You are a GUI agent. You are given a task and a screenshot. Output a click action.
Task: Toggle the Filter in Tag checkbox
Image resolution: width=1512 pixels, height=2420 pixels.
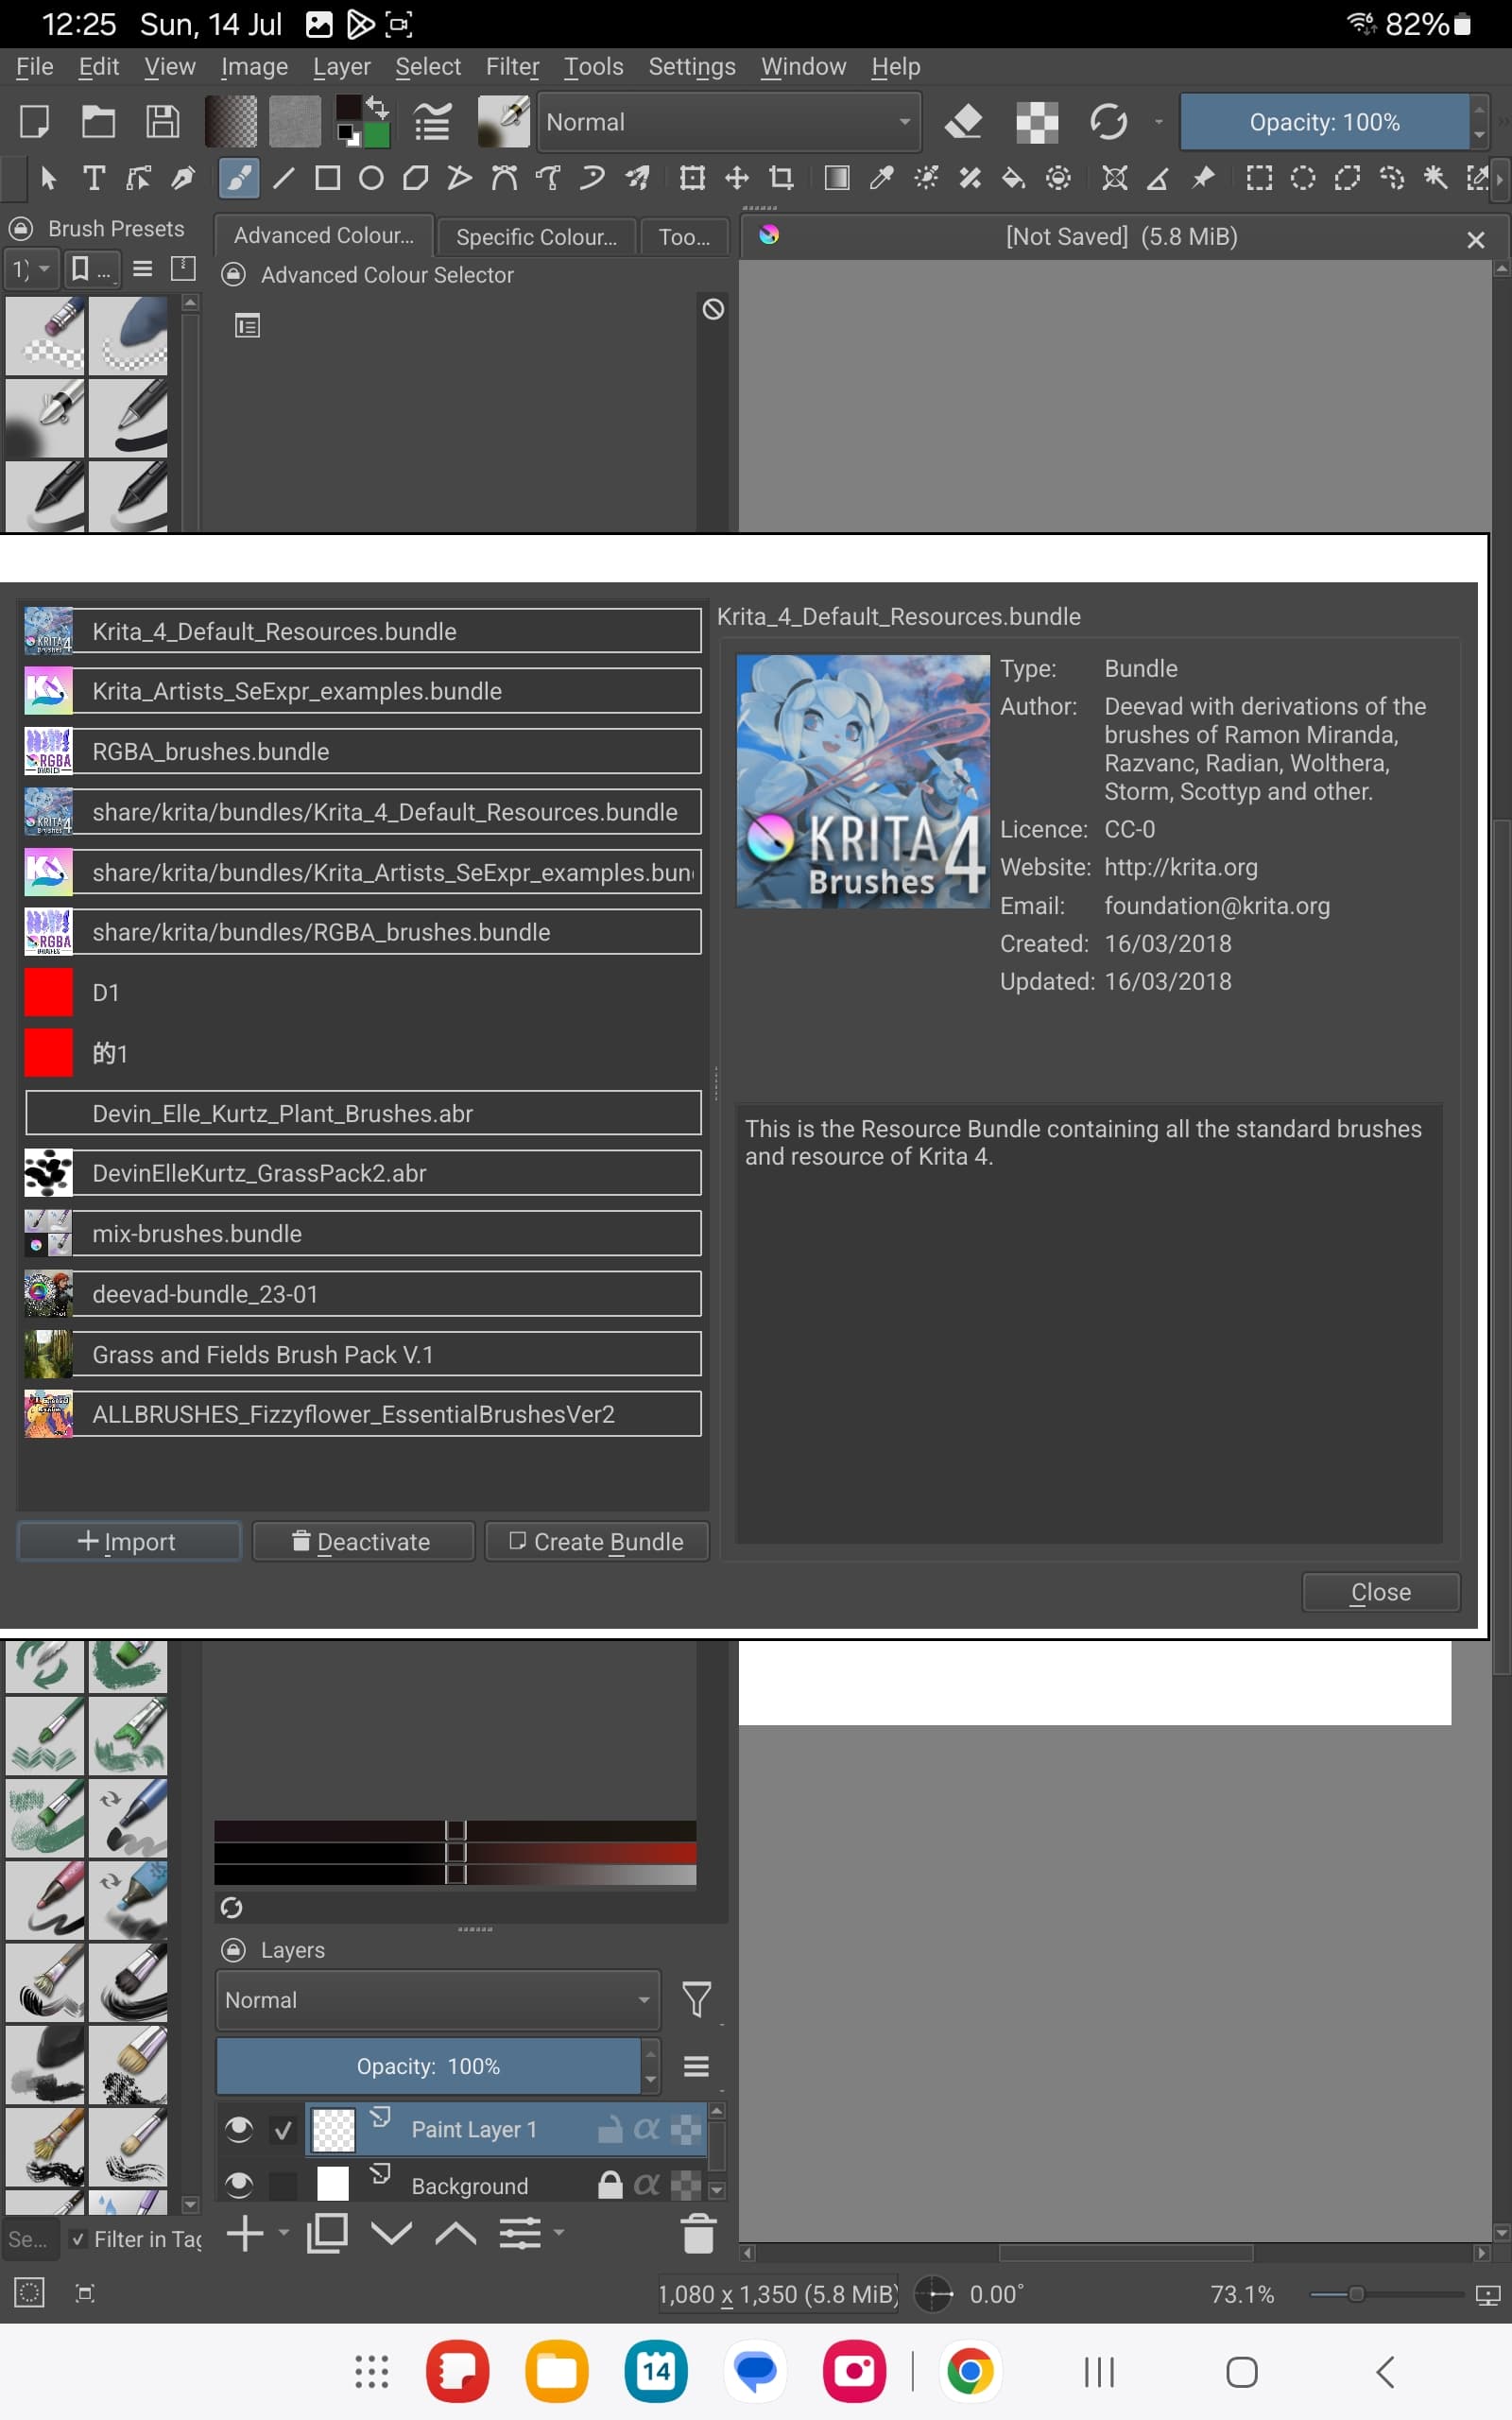click(x=78, y=2239)
